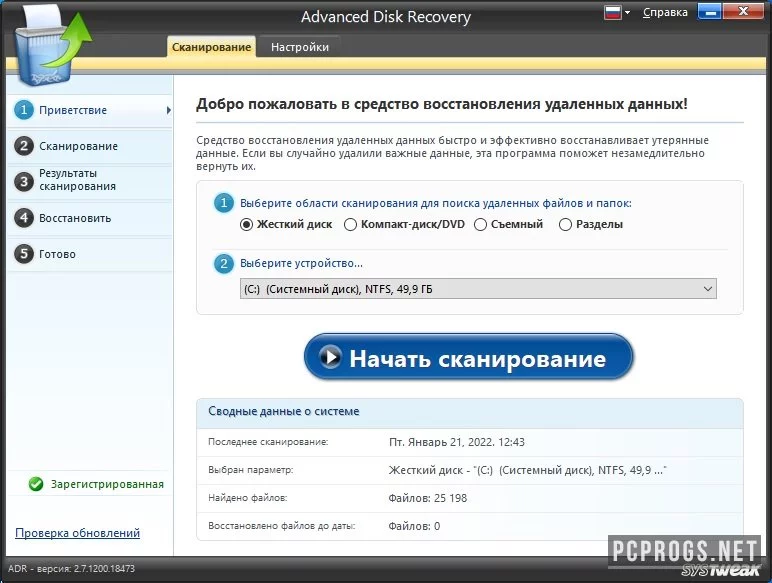Switch to the Настройки tab
The height and width of the screenshot is (583, 772).
click(299, 47)
